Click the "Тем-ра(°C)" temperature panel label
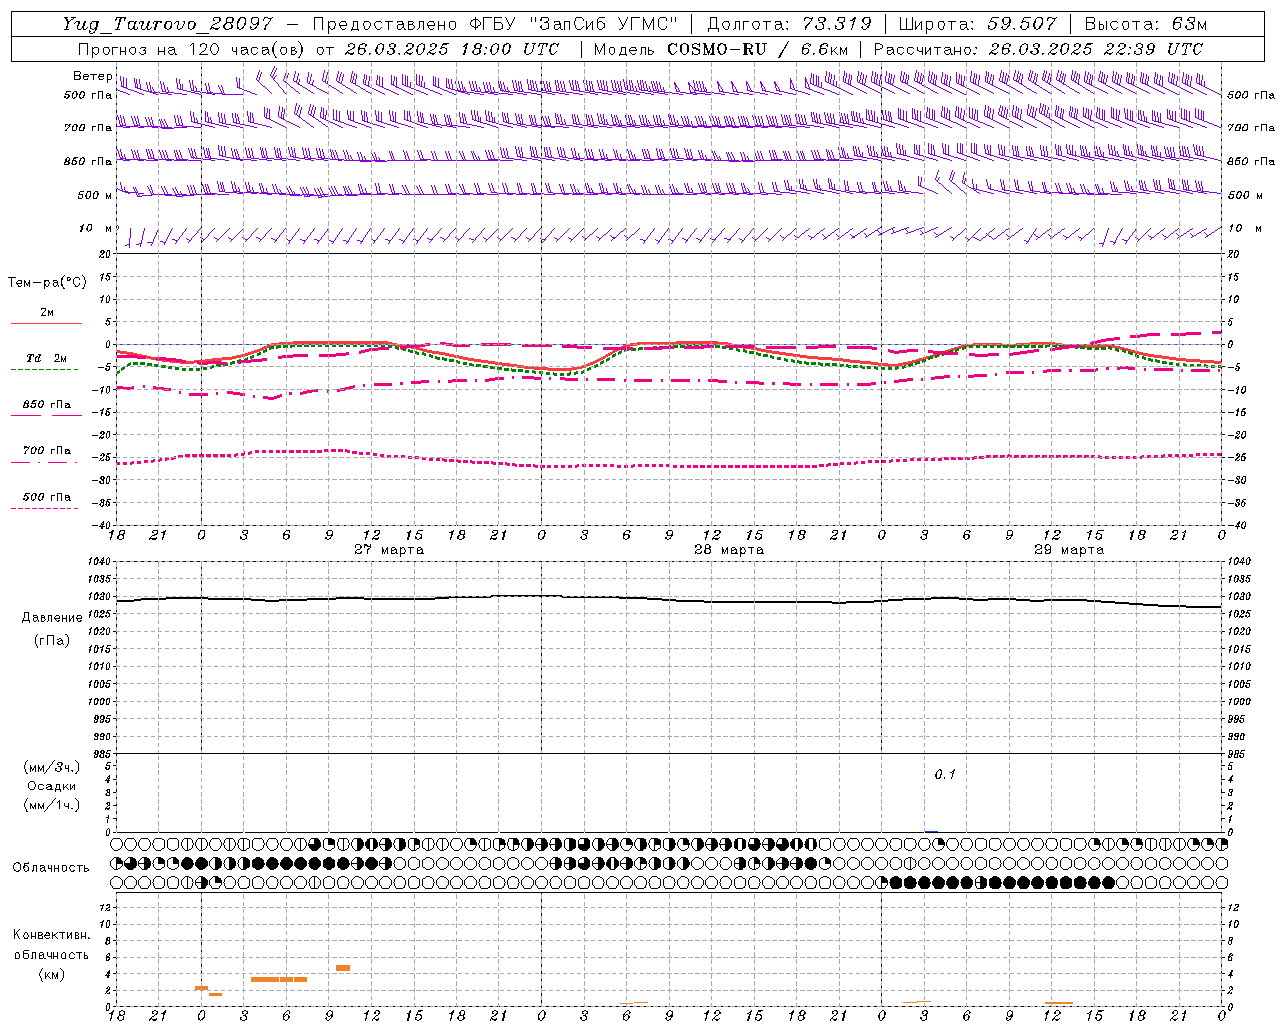This screenshot has height=1024, width=1280. pos(47,283)
